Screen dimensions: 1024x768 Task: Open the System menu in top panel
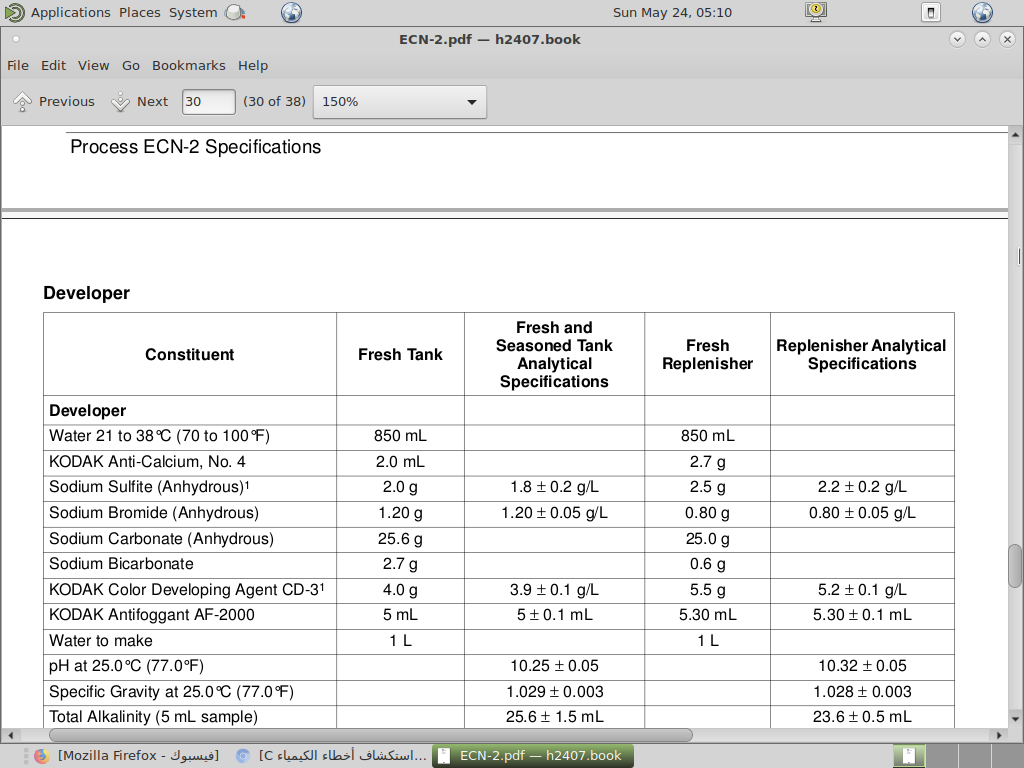click(x=193, y=12)
